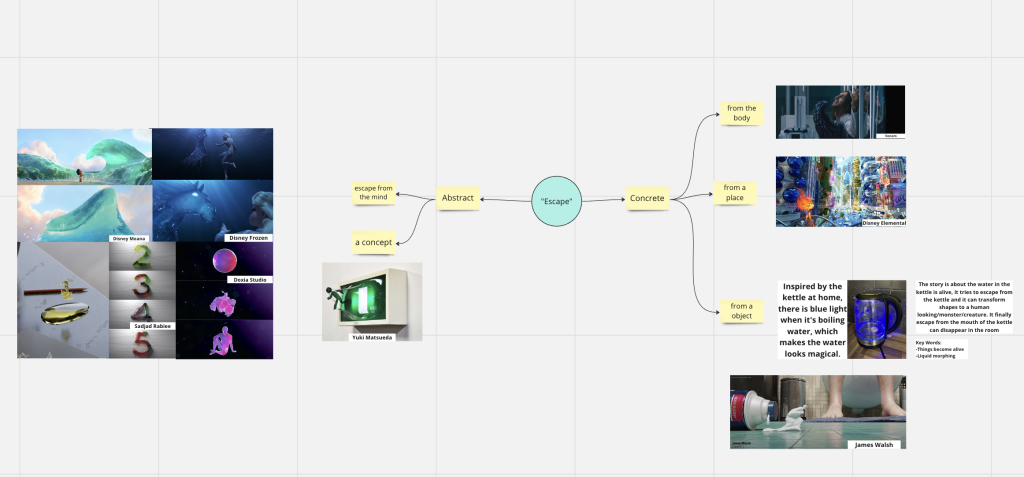Click the "Key Words" text block
This screenshot has width=1024, height=477.
click(x=940, y=349)
